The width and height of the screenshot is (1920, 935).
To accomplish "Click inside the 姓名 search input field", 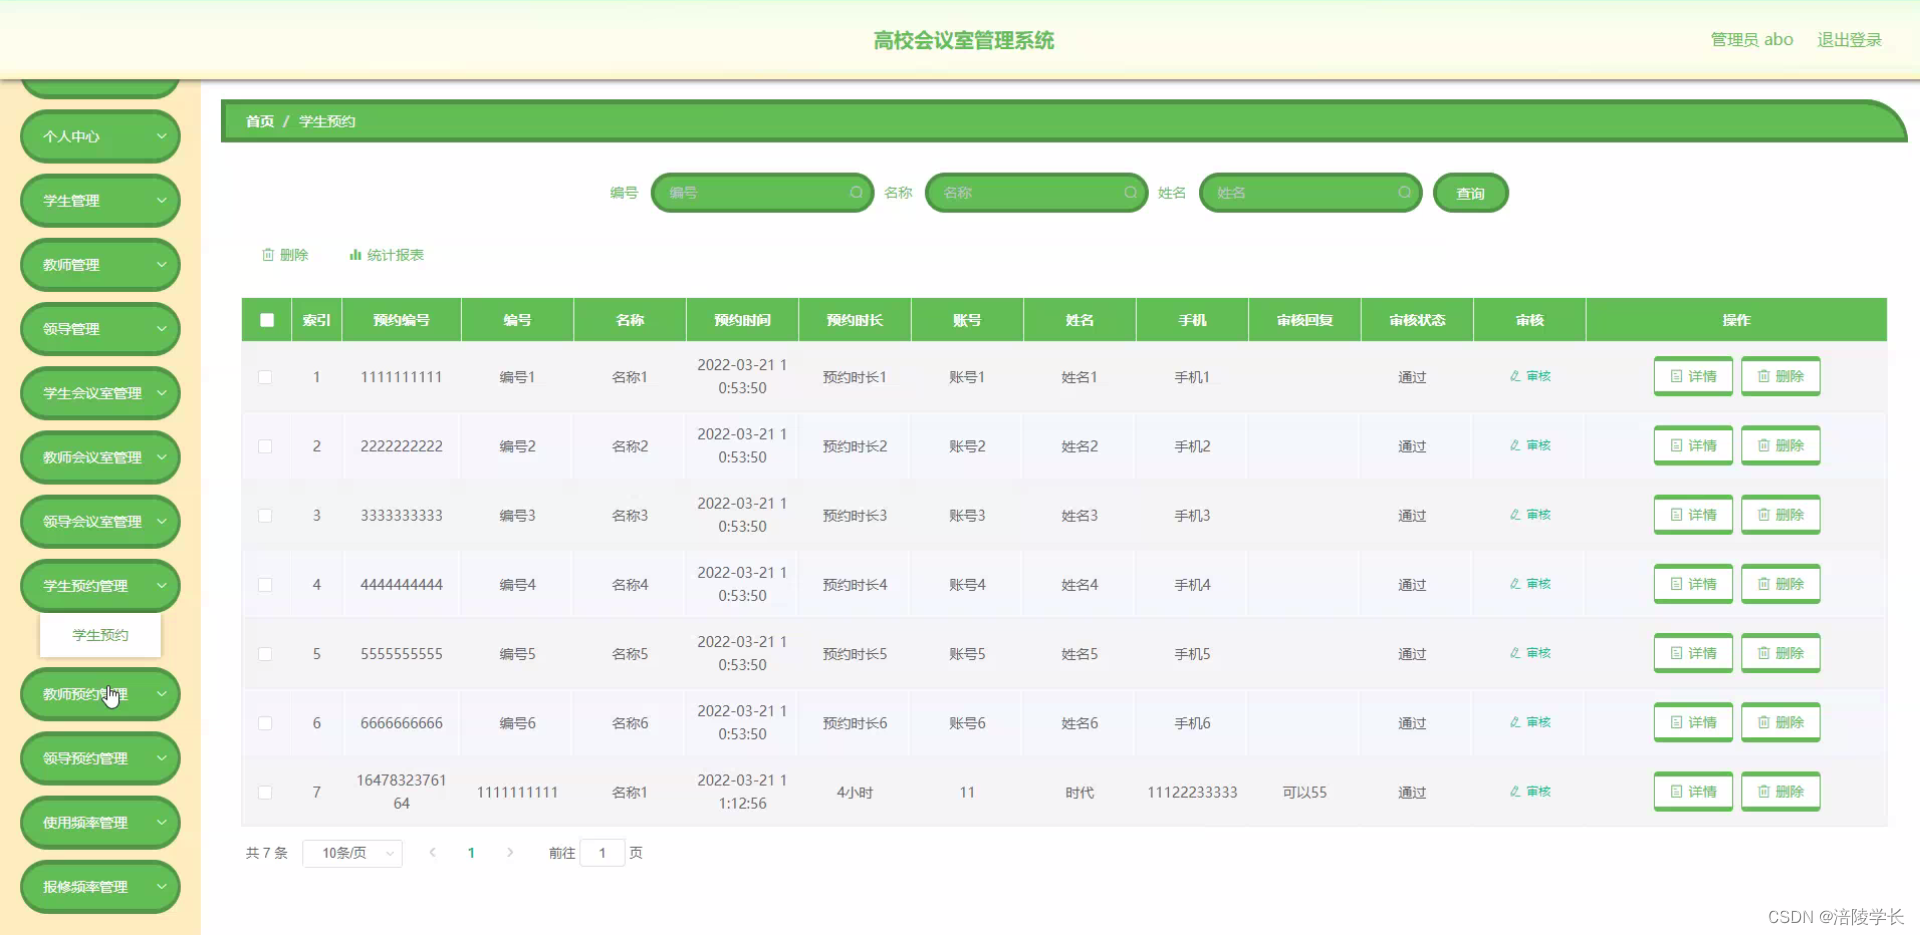I will (x=1300, y=192).
